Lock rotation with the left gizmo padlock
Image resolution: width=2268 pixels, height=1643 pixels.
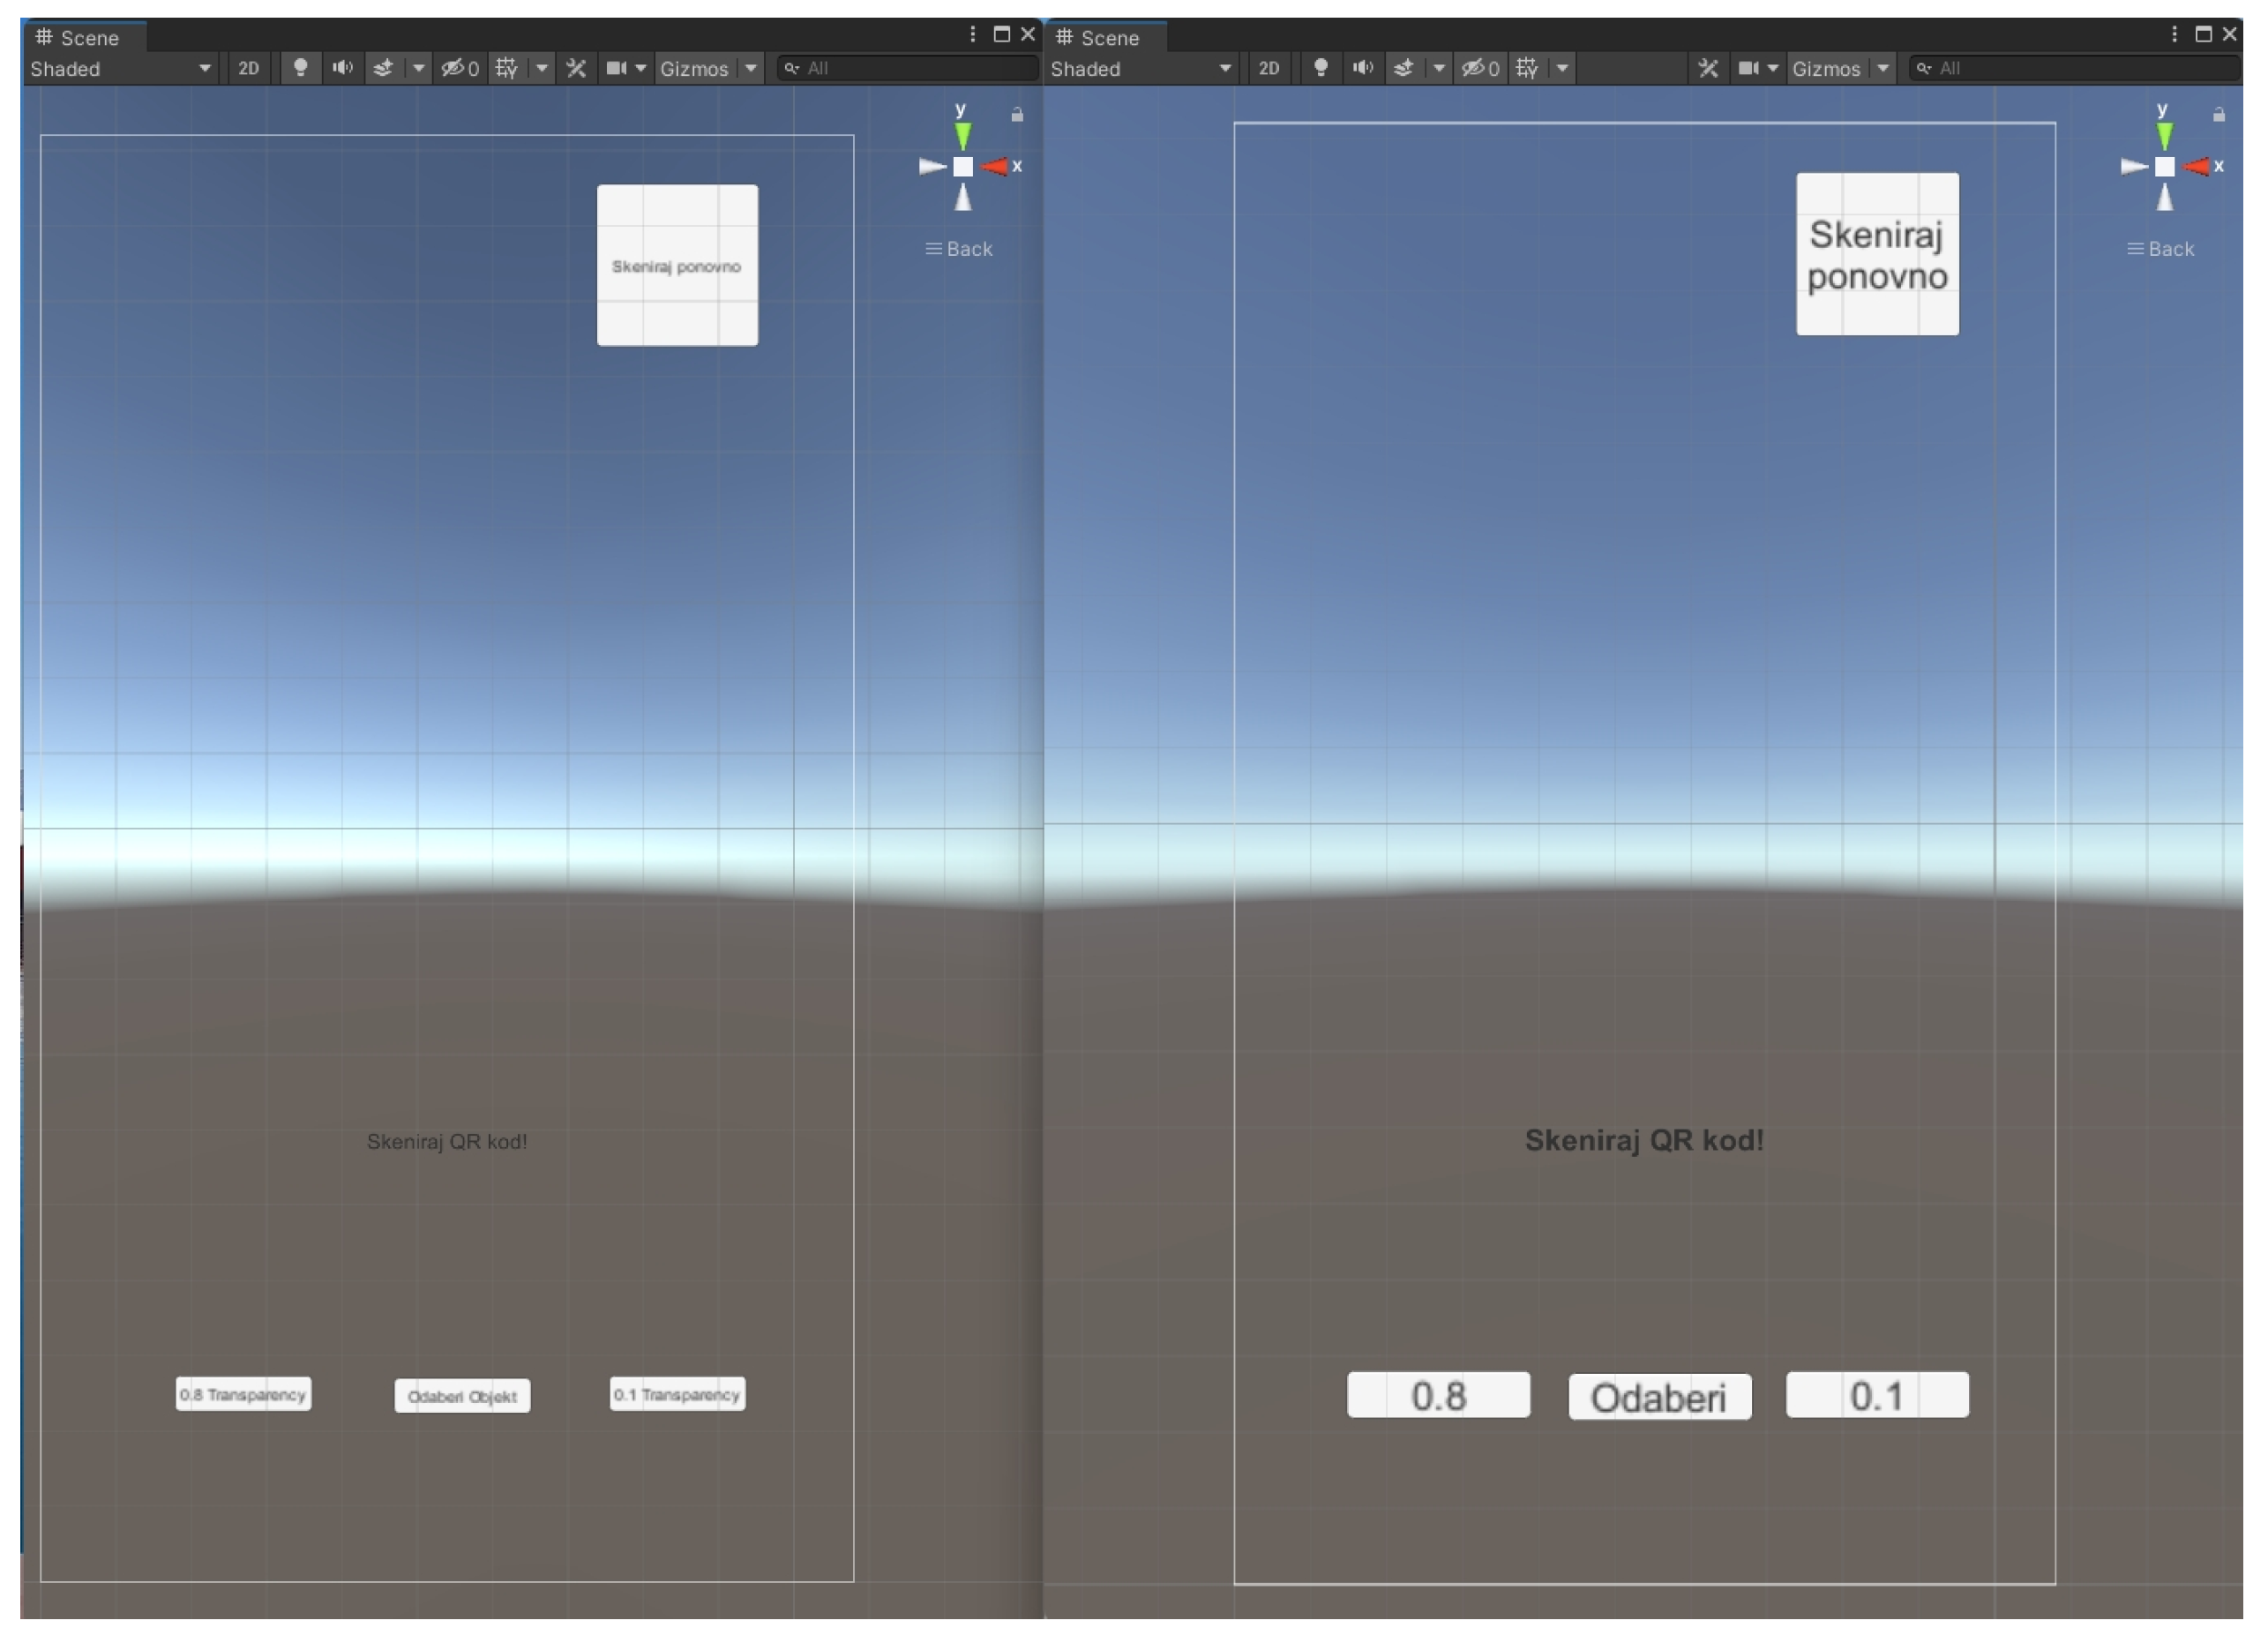(1017, 115)
